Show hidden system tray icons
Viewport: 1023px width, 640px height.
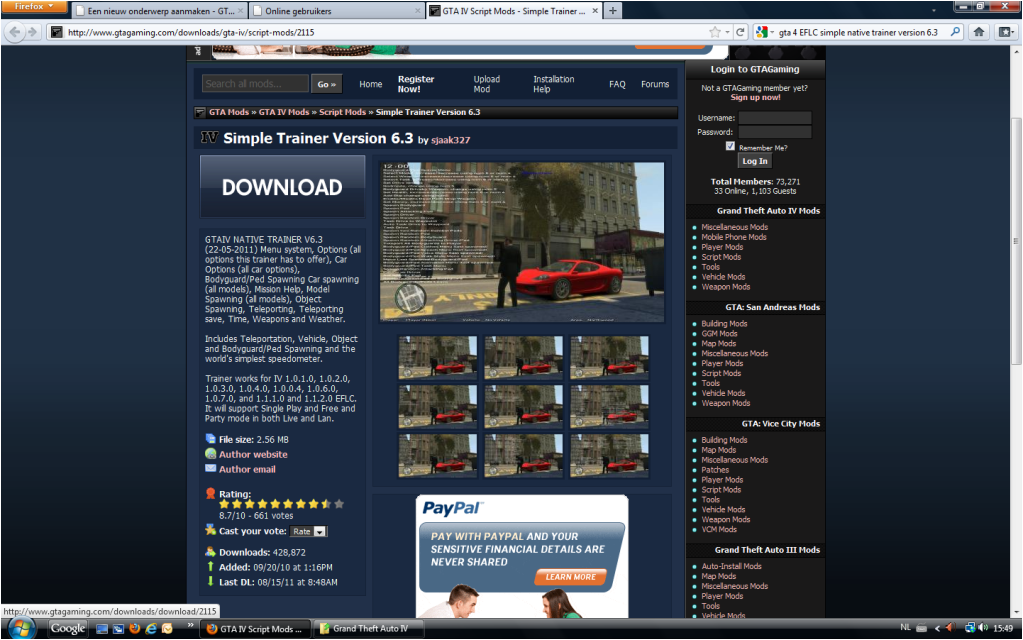point(938,628)
